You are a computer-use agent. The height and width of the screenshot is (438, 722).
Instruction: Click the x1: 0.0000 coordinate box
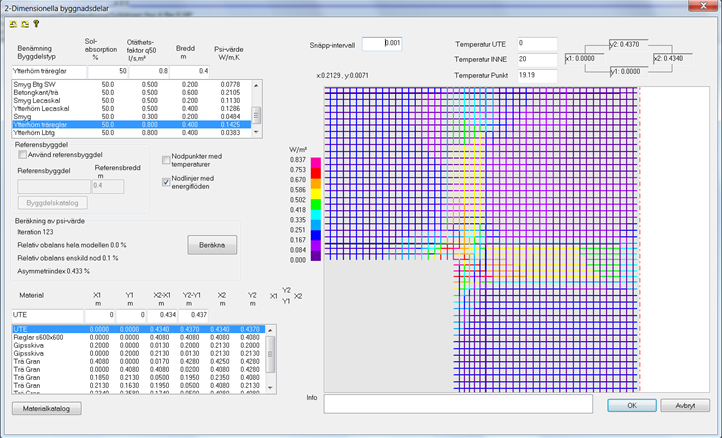584,58
